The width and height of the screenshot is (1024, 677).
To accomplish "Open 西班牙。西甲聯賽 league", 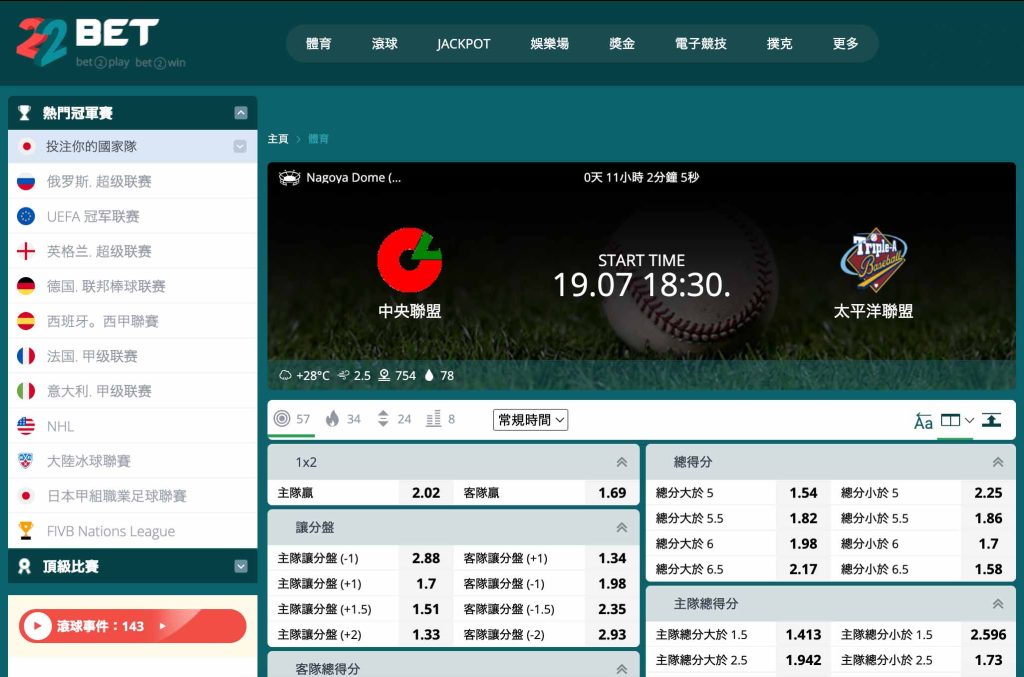I will (x=103, y=321).
